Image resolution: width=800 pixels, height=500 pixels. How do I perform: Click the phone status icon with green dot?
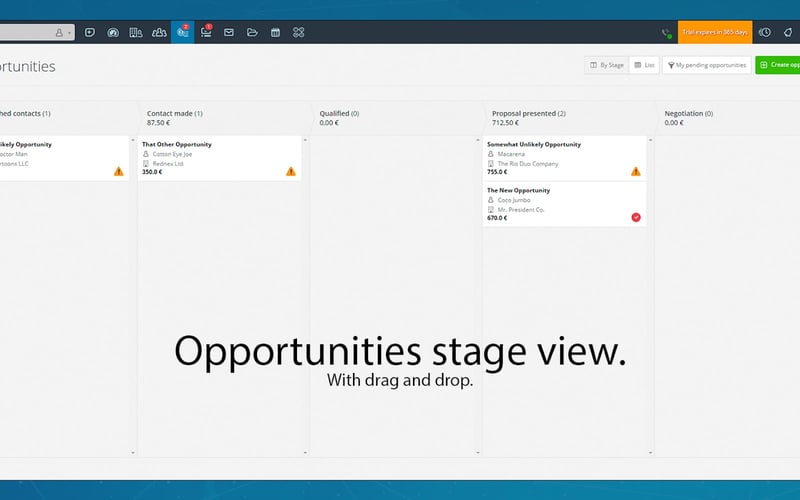pos(666,33)
